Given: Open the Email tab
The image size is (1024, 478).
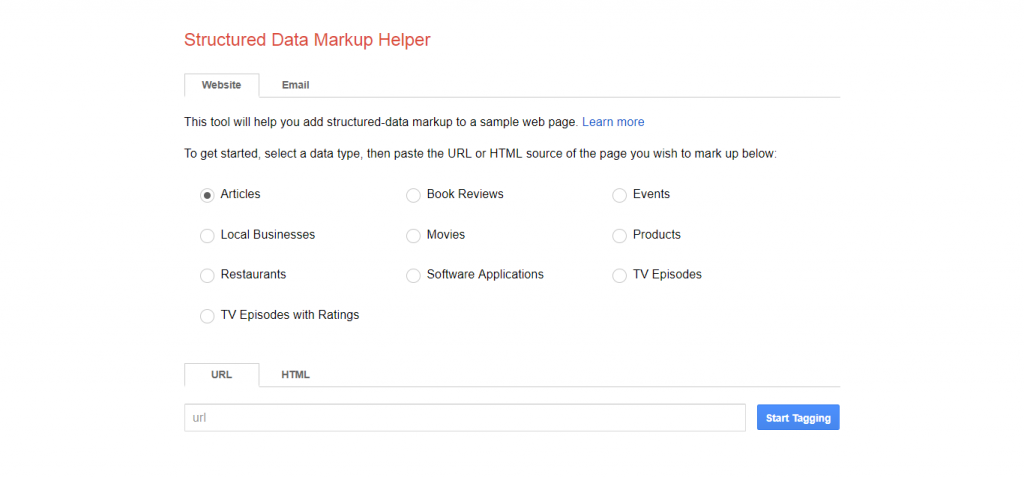Looking at the screenshot, I should 295,85.
